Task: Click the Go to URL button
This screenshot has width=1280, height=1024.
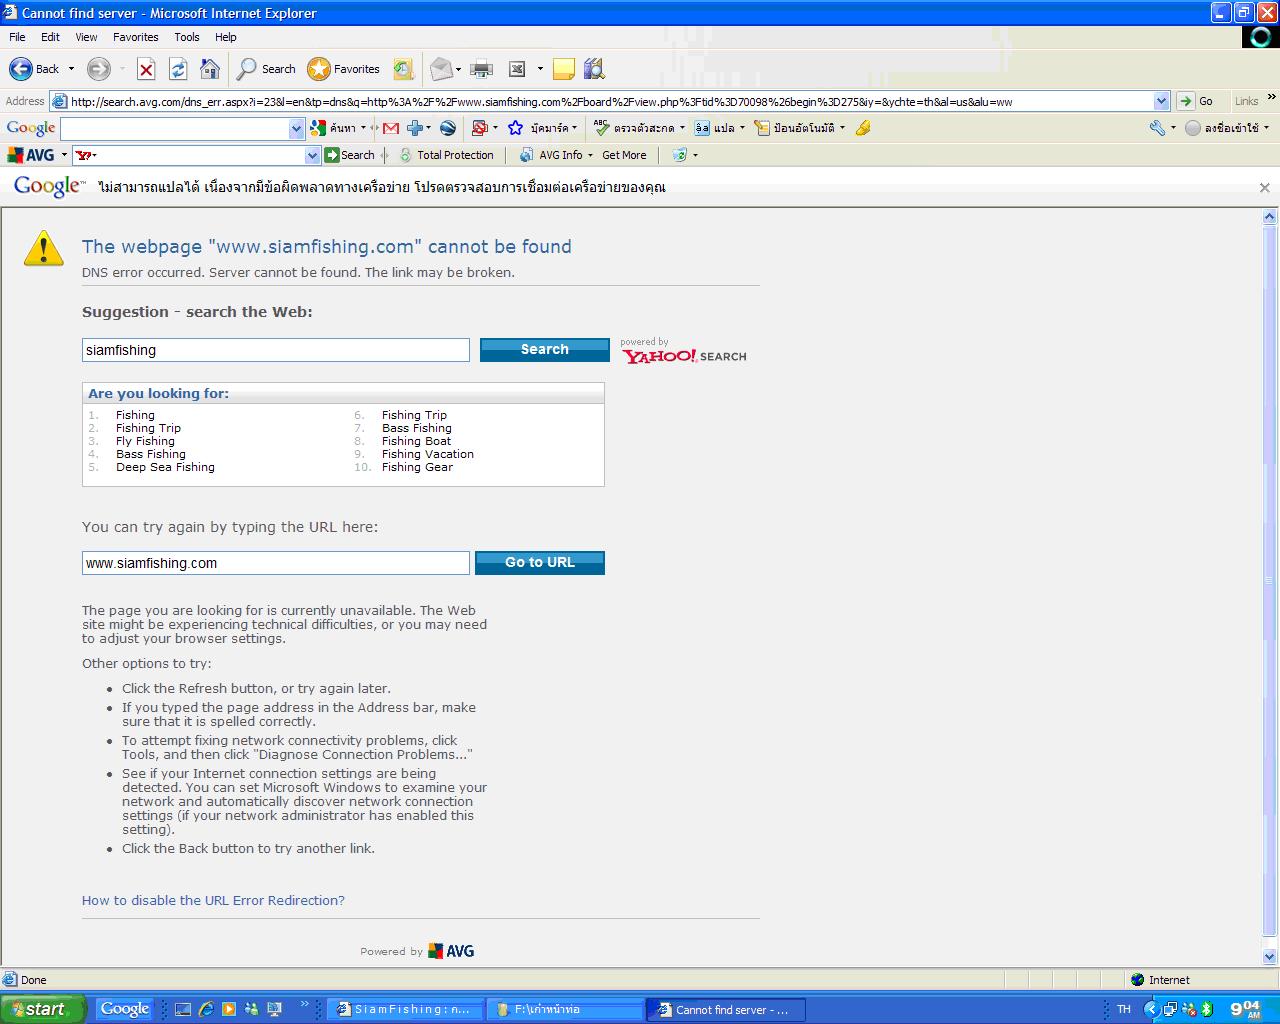Action: [540, 562]
